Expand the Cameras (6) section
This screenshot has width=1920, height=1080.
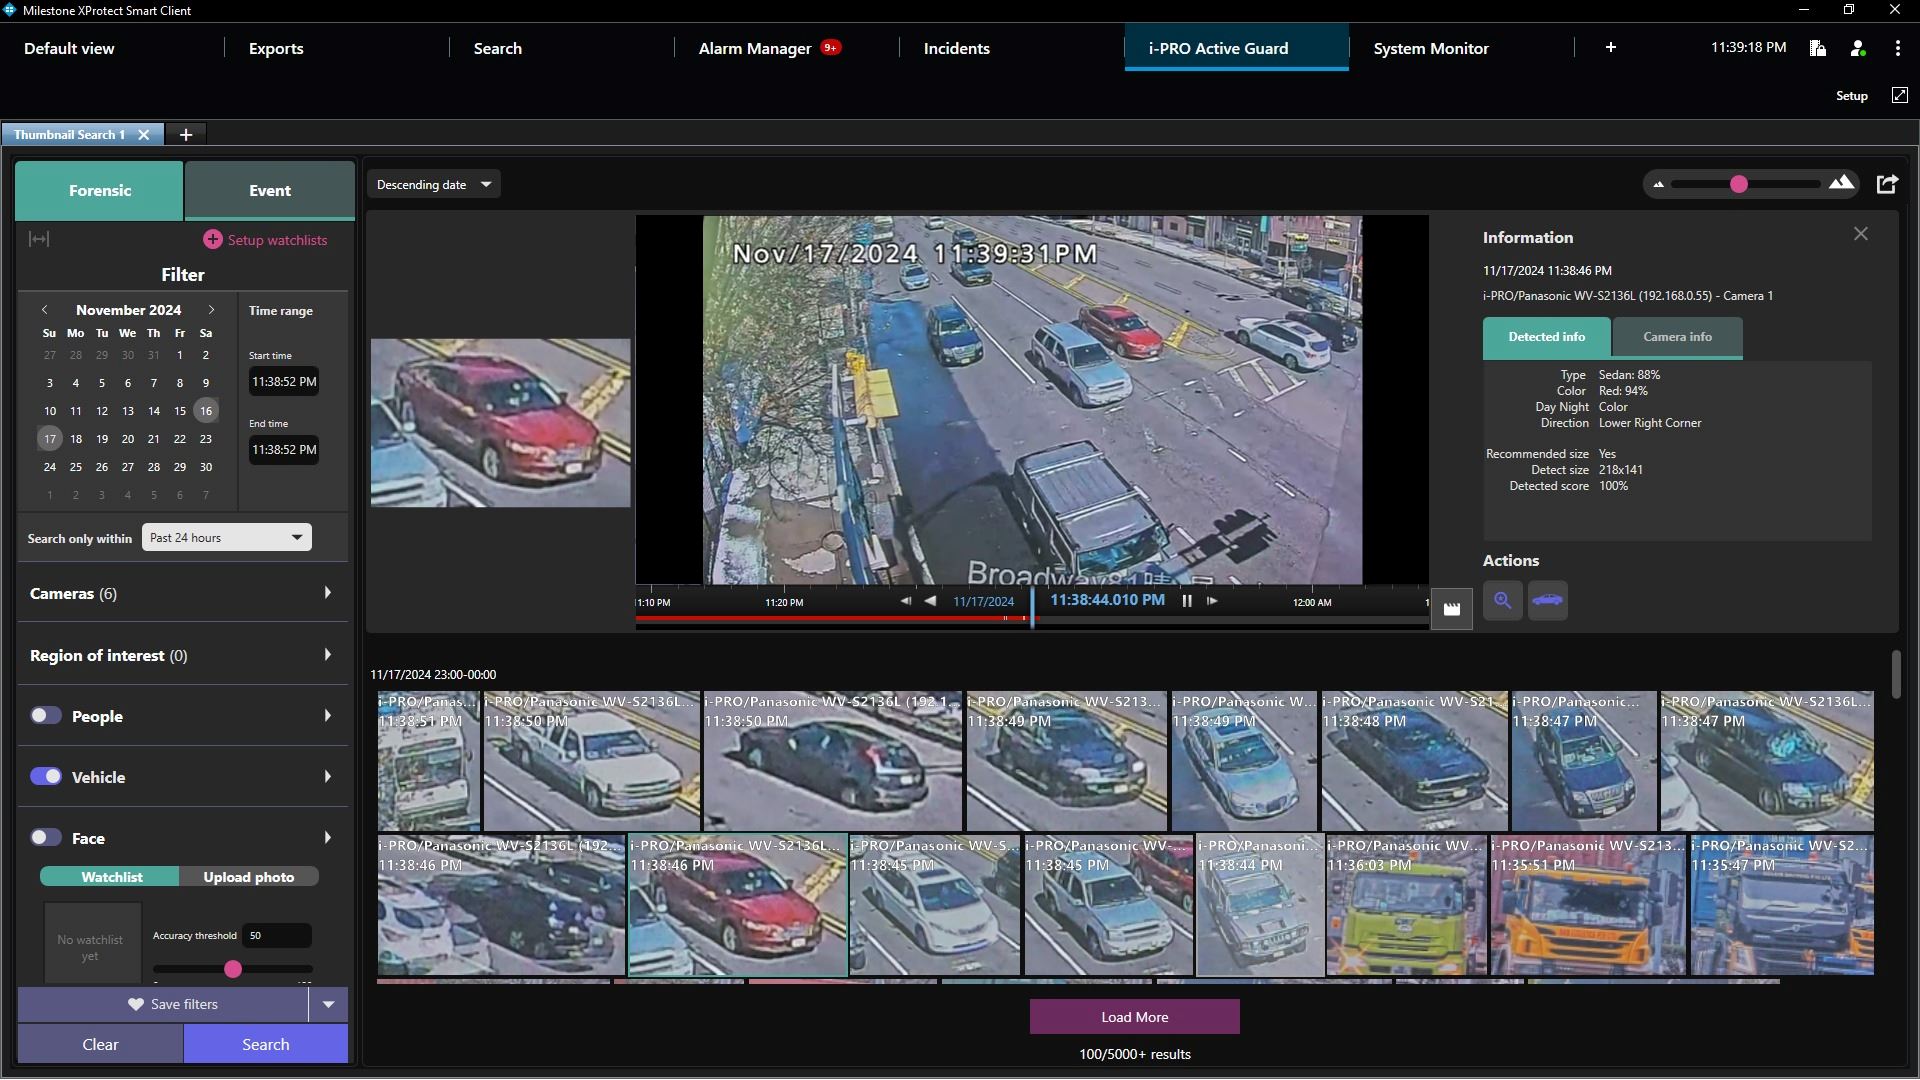[327, 593]
